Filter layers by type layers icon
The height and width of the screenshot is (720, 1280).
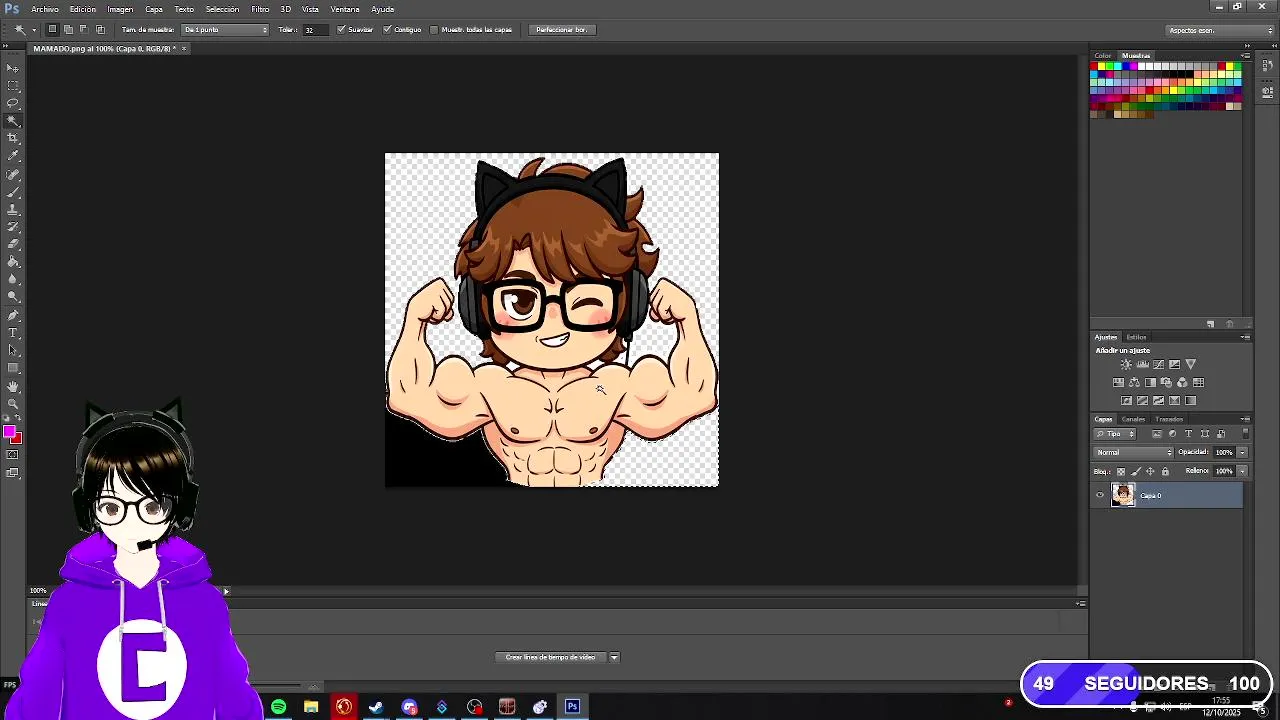(x=1188, y=434)
